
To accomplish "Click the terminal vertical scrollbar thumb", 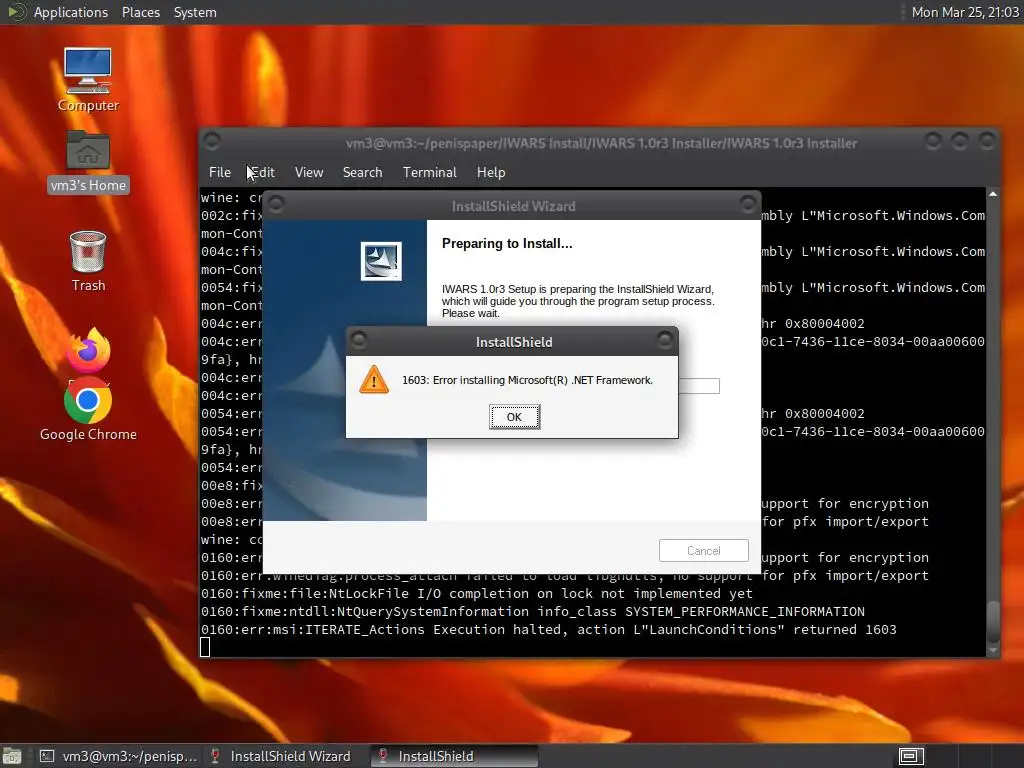I will point(993,622).
